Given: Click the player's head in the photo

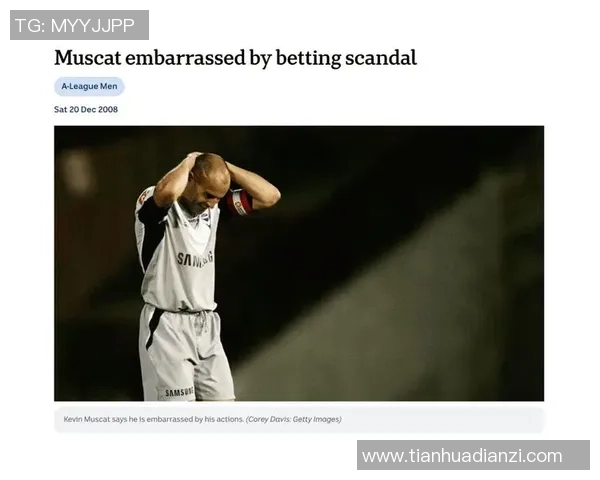Looking at the screenshot, I should coord(209,176).
